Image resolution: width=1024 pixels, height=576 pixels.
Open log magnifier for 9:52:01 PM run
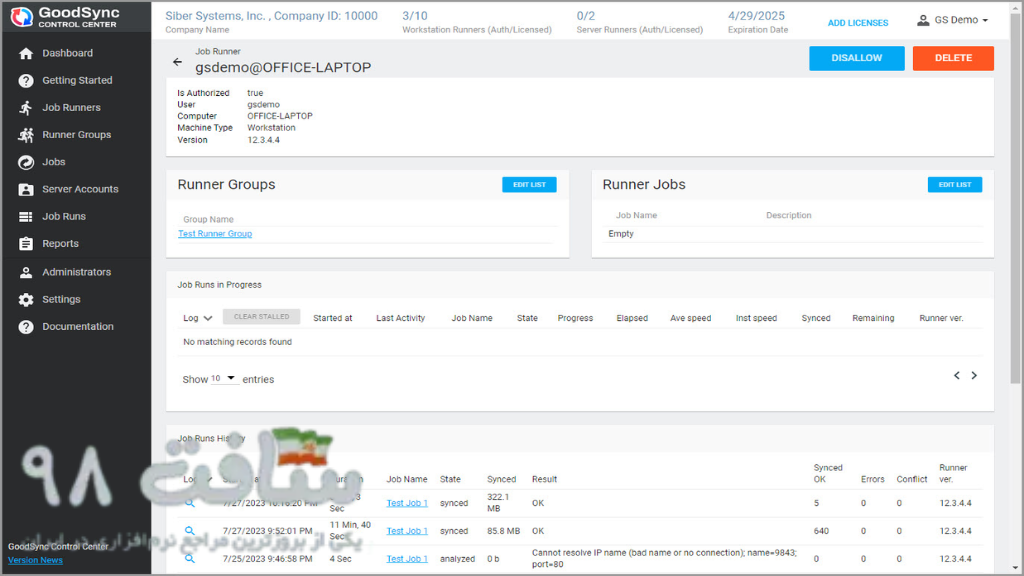coord(189,531)
